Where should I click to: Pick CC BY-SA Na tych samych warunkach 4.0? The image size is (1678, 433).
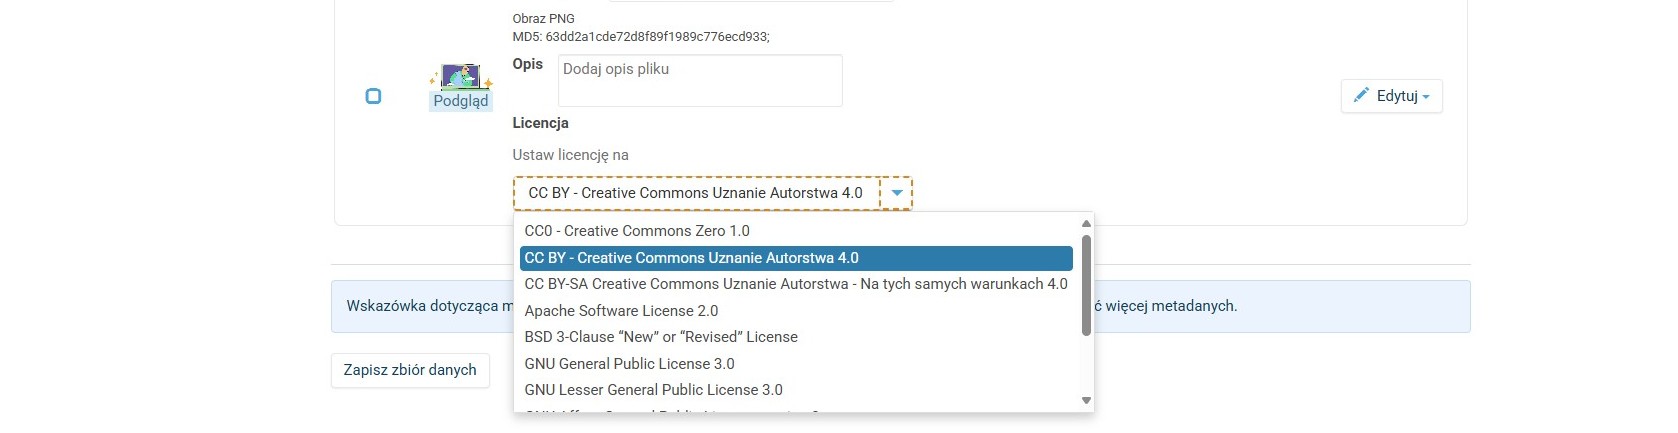click(795, 284)
